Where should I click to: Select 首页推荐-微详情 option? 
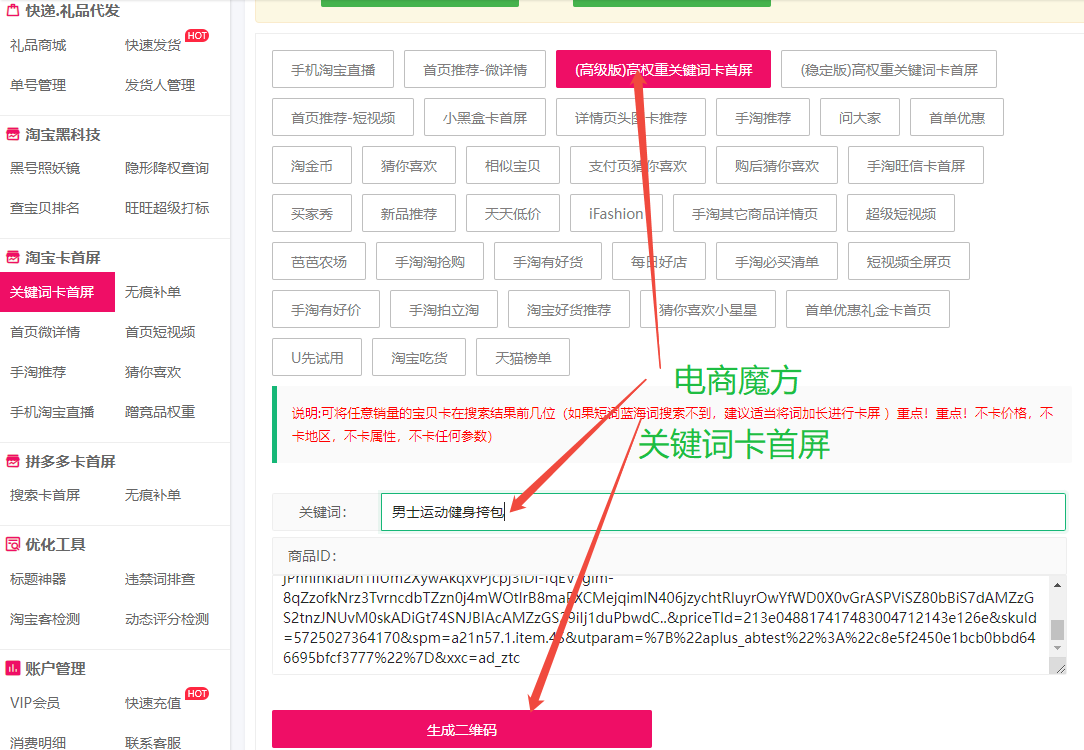pos(475,69)
